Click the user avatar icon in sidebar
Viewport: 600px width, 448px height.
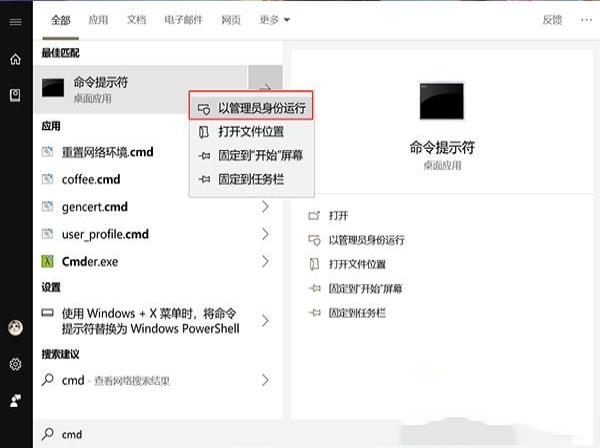click(15, 329)
